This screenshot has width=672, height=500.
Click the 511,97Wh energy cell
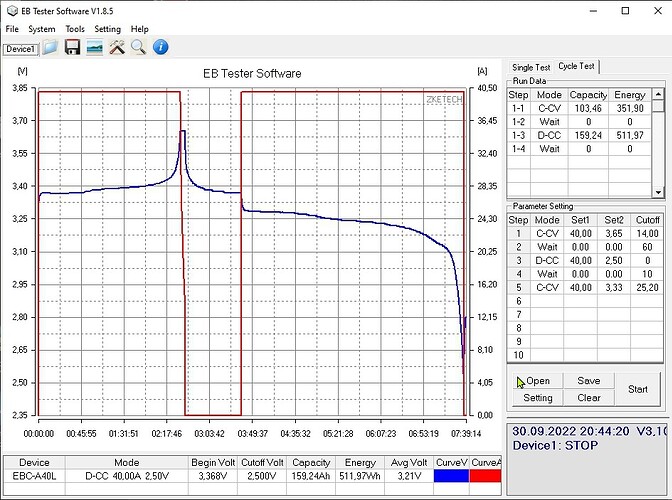[x=360, y=476]
